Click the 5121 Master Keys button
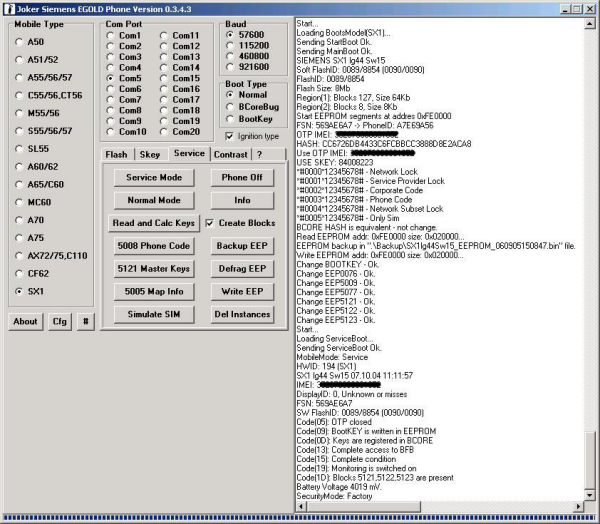Screen dimensions: 600x524 pyautogui.click(x=154, y=269)
